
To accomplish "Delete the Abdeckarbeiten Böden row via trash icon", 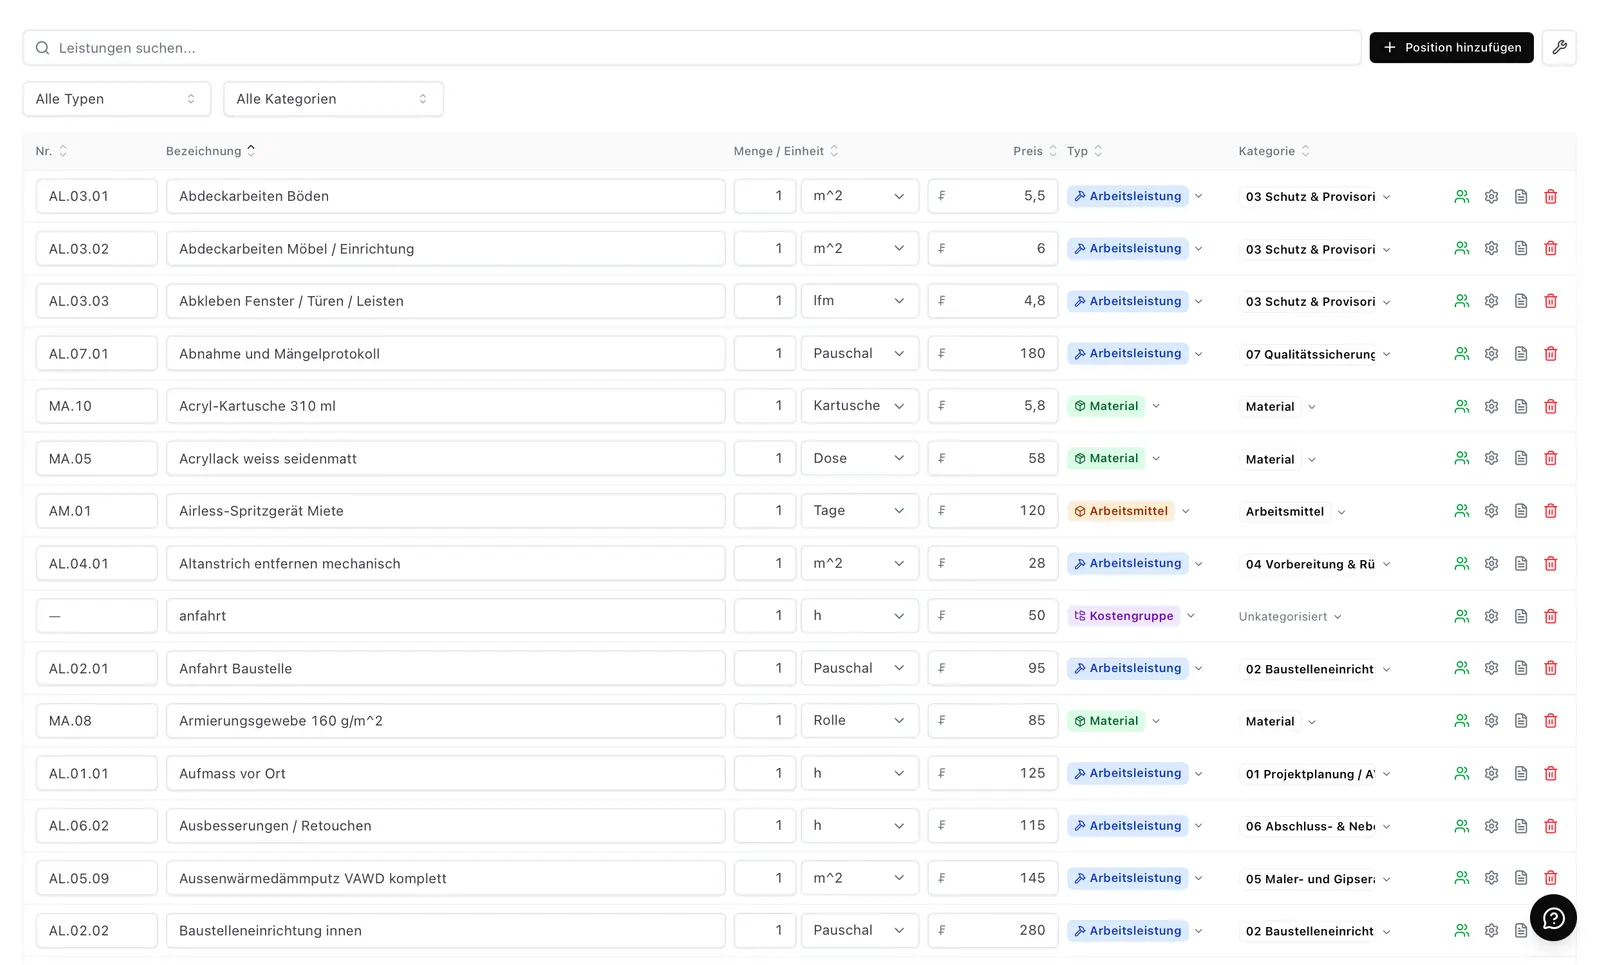I will pyautogui.click(x=1550, y=197).
